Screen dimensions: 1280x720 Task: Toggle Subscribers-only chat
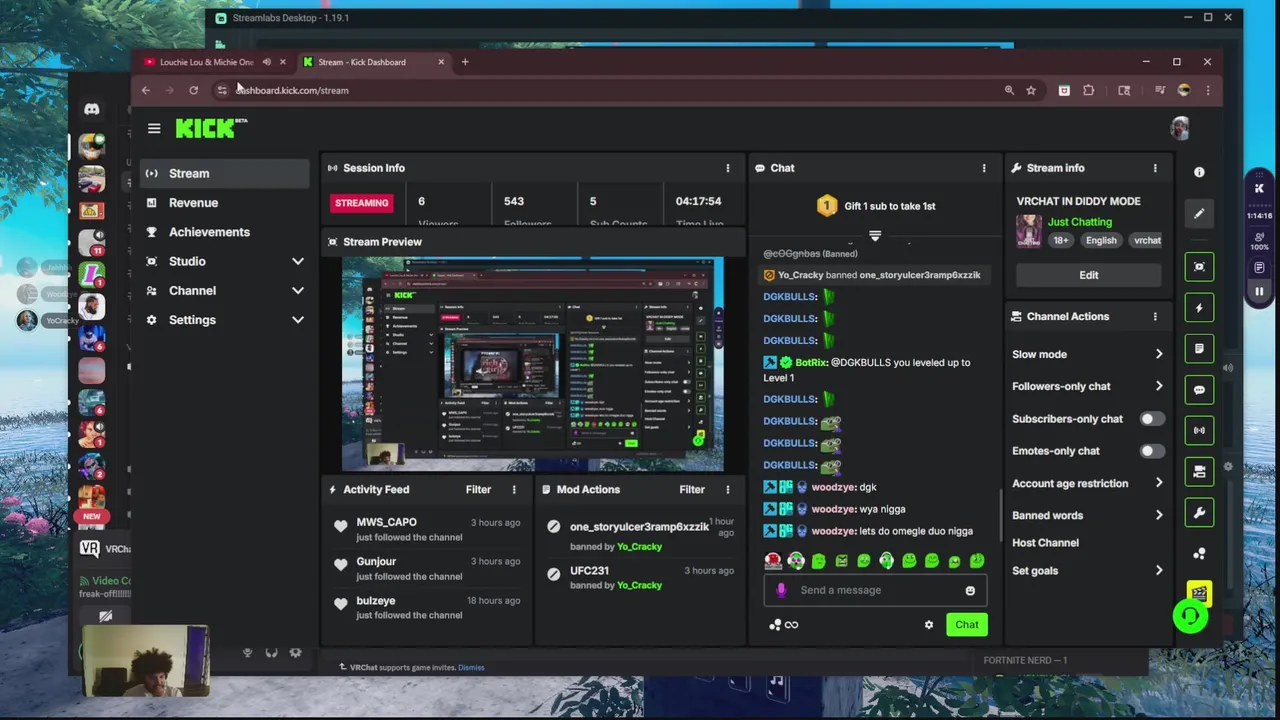click(x=1152, y=419)
